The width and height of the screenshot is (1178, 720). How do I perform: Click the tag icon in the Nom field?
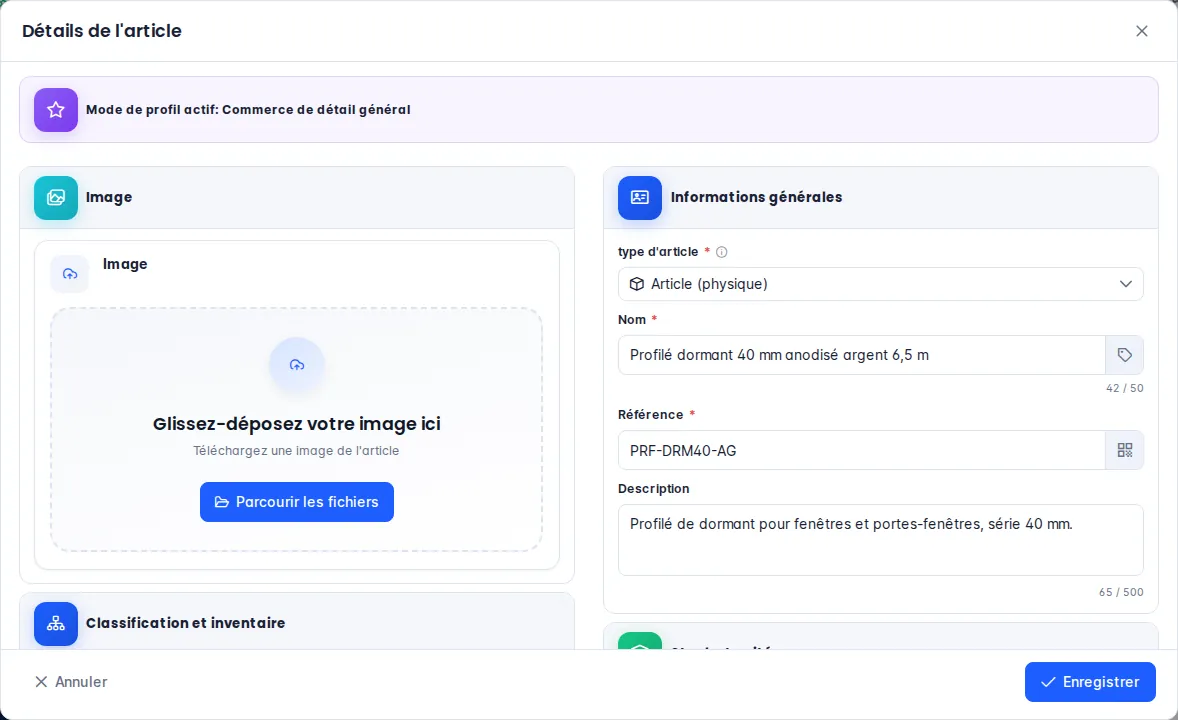(1125, 355)
